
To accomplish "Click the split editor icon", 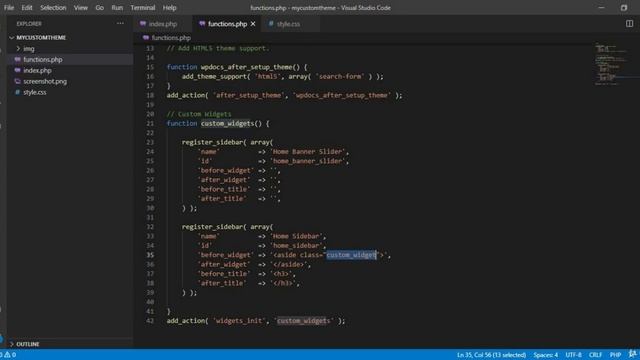I will click(x=629, y=24).
